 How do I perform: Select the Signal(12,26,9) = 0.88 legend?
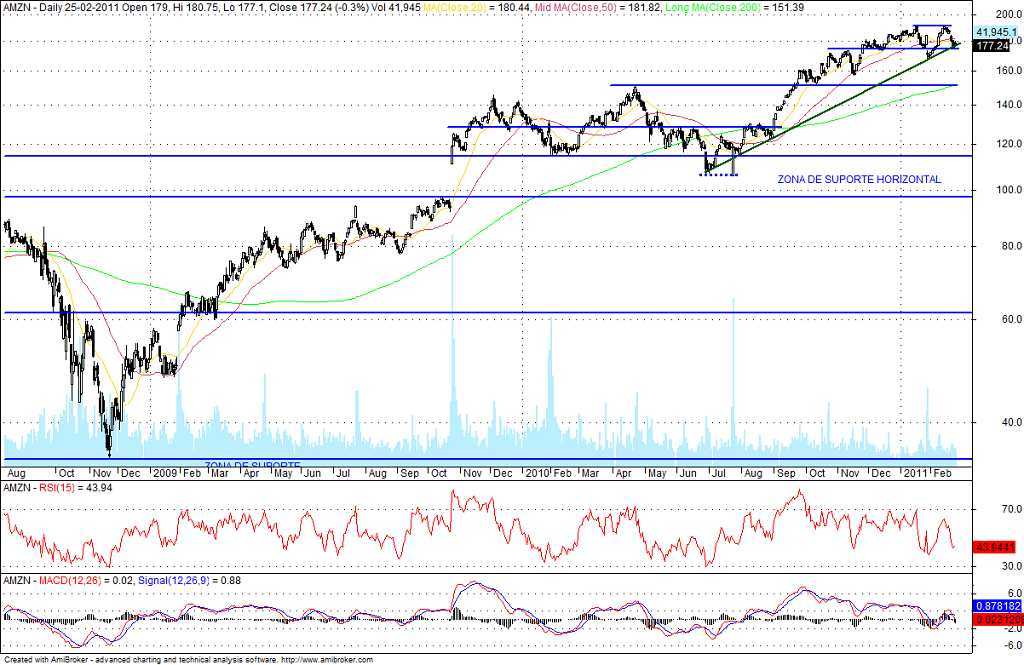(x=189, y=581)
